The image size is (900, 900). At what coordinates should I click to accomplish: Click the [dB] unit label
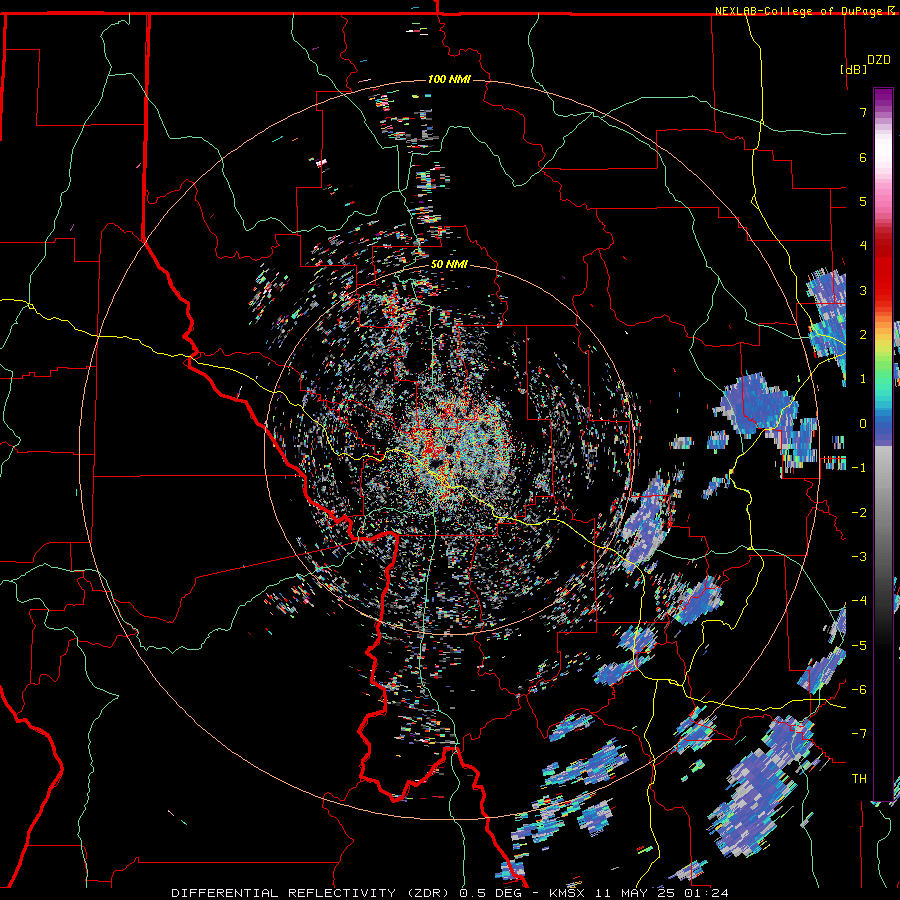(854, 69)
